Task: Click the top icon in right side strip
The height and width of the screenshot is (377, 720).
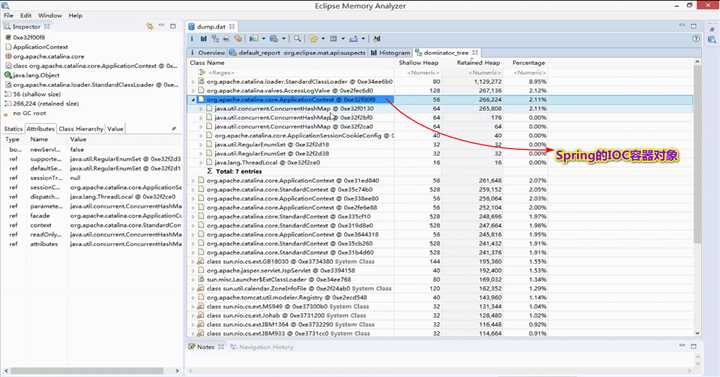Action: pyautogui.click(x=712, y=28)
